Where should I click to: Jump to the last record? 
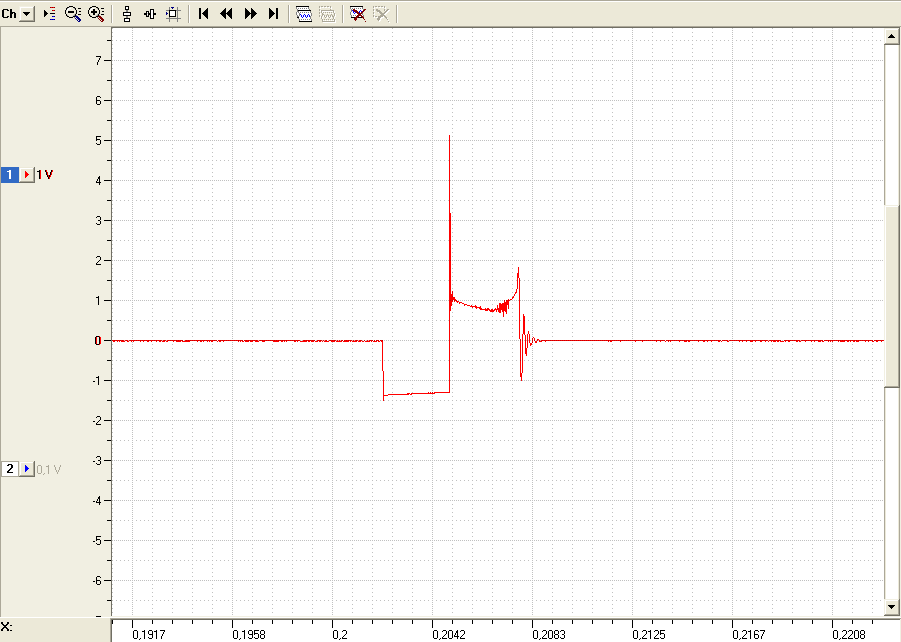274,14
